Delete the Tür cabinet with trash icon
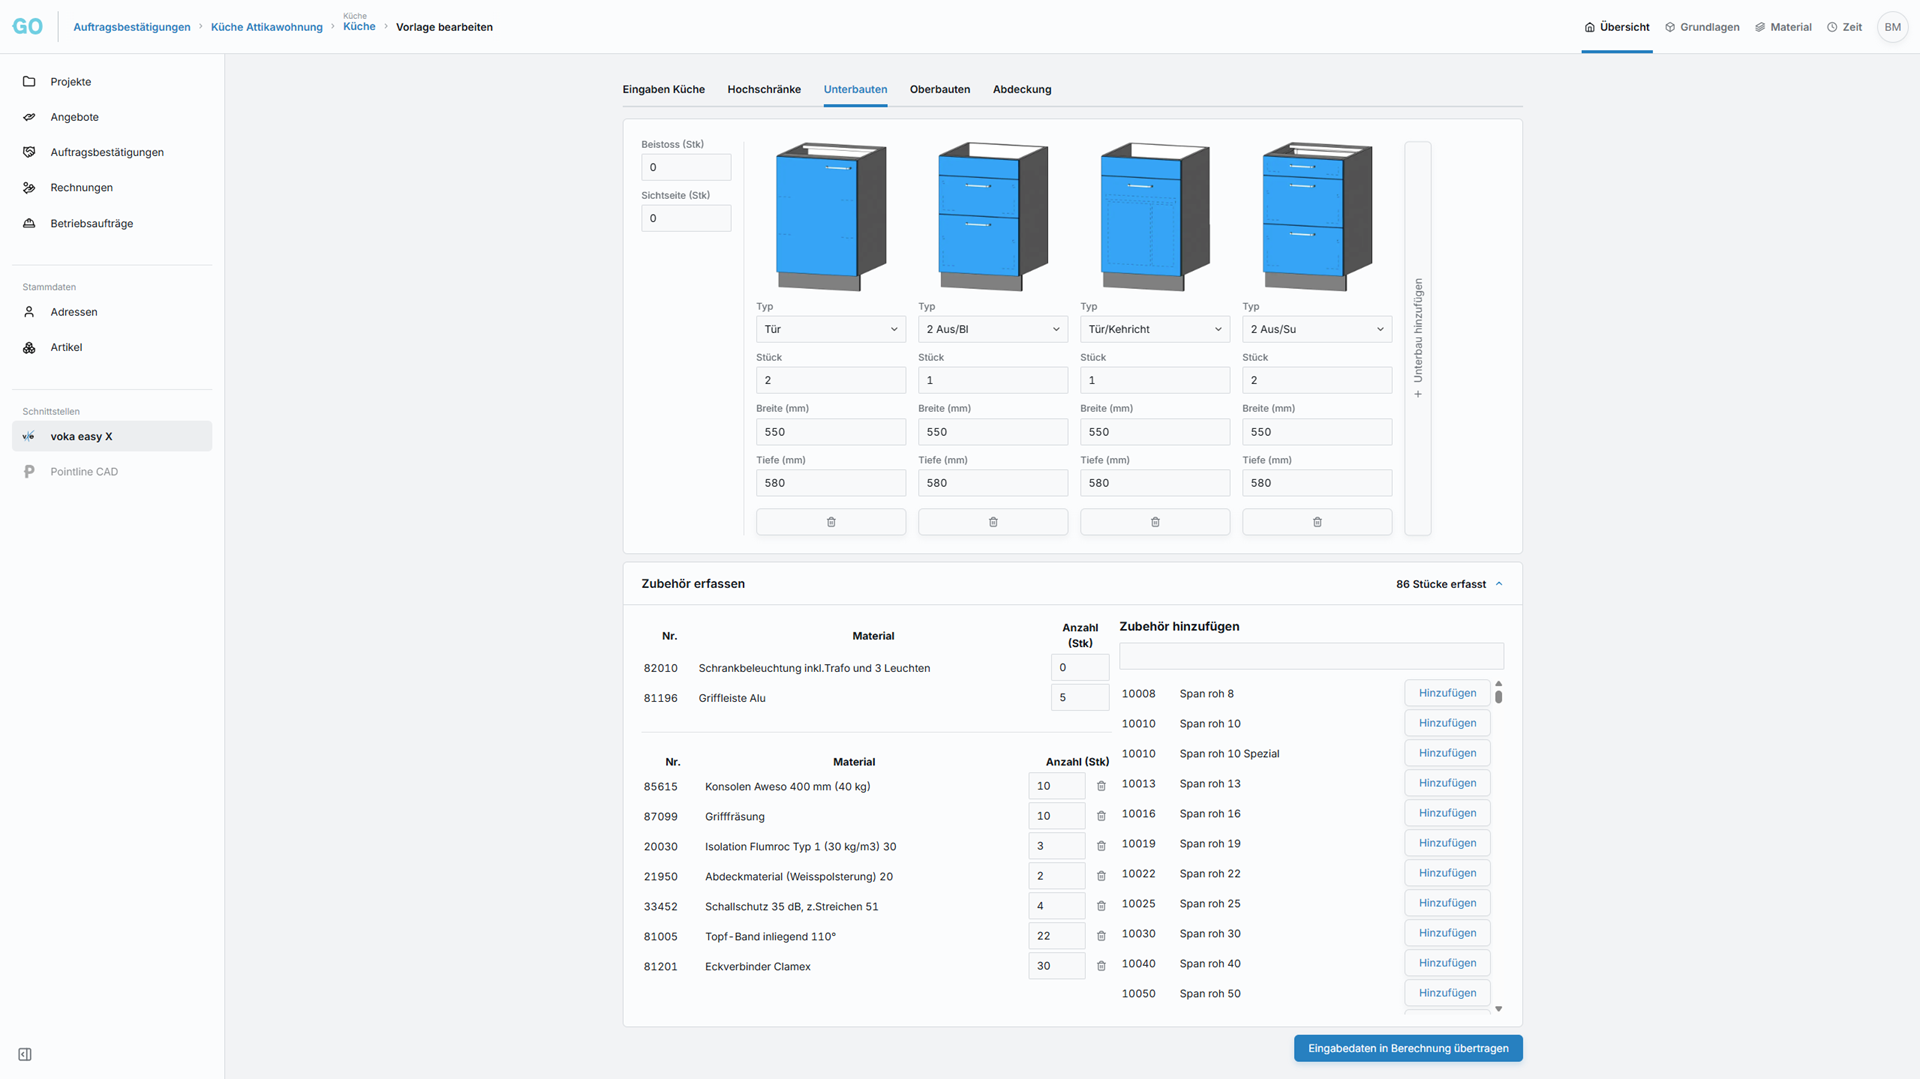 pyautogui.click(x=830, y=522)
